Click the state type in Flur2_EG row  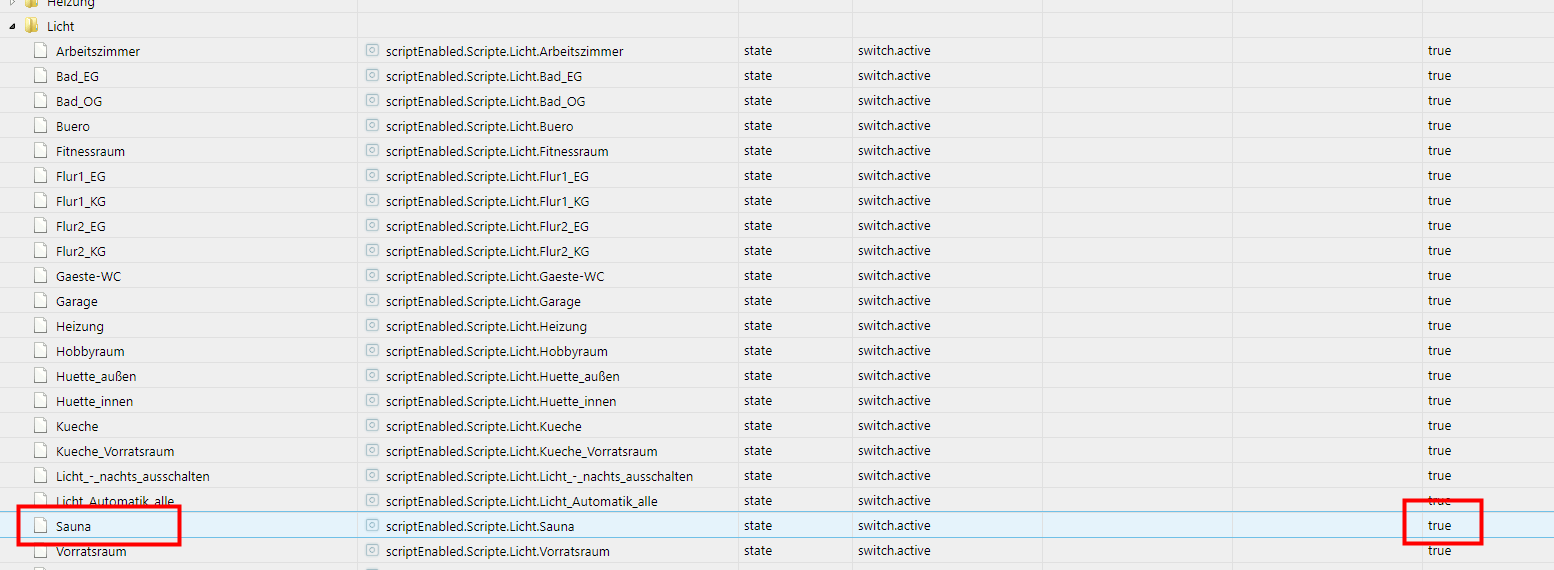click(x=758, y=226)
